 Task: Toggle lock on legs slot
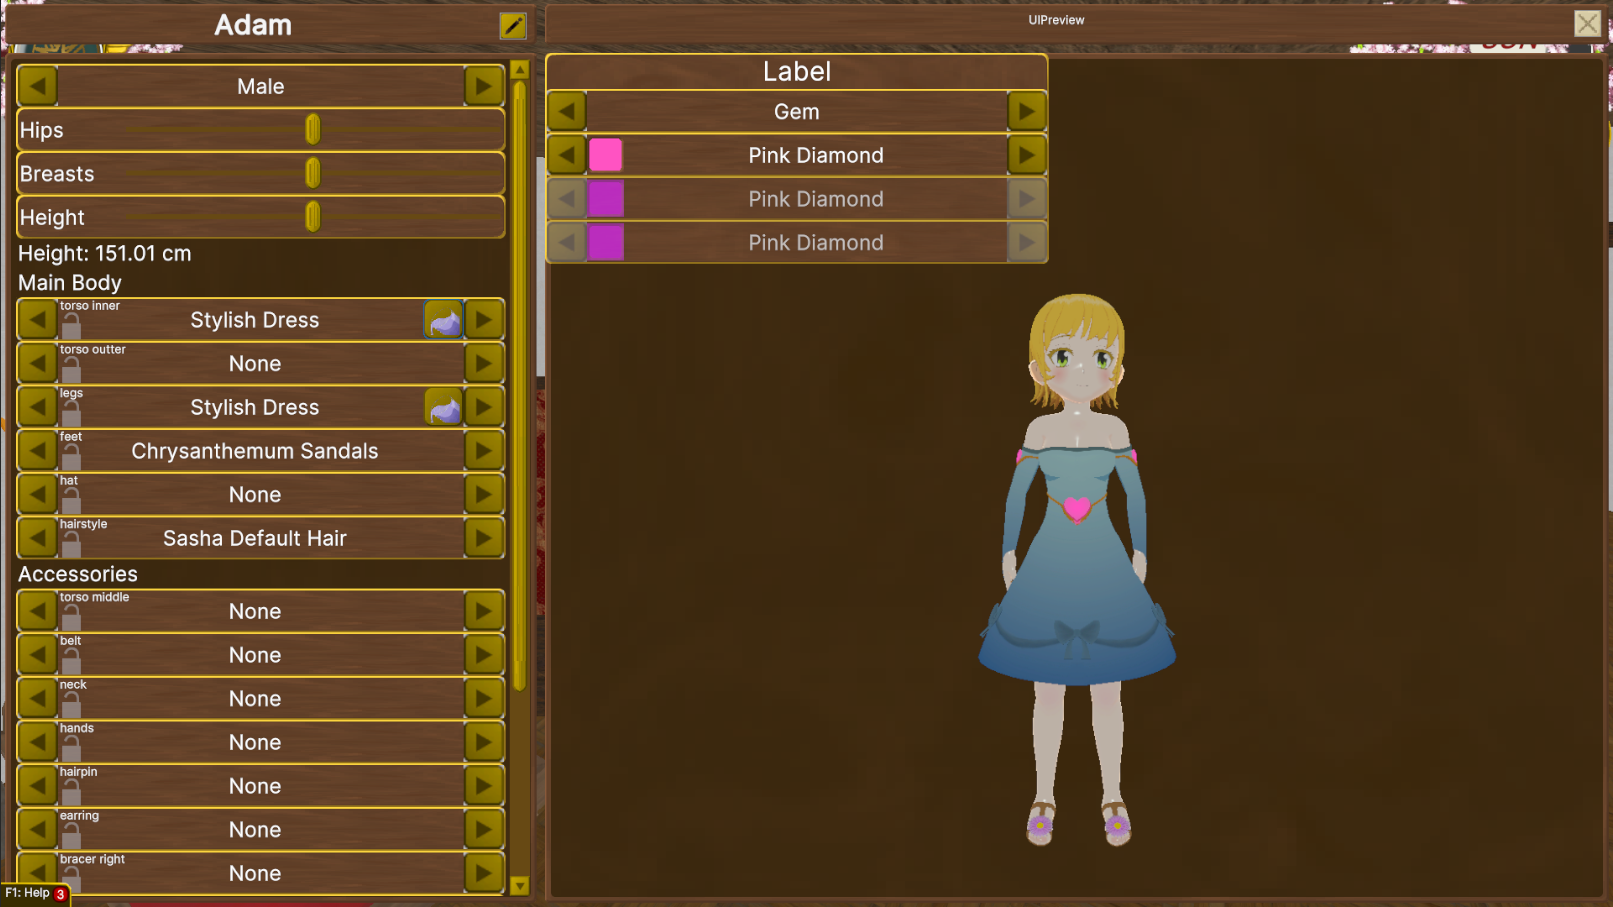click(x=71, y=414)
